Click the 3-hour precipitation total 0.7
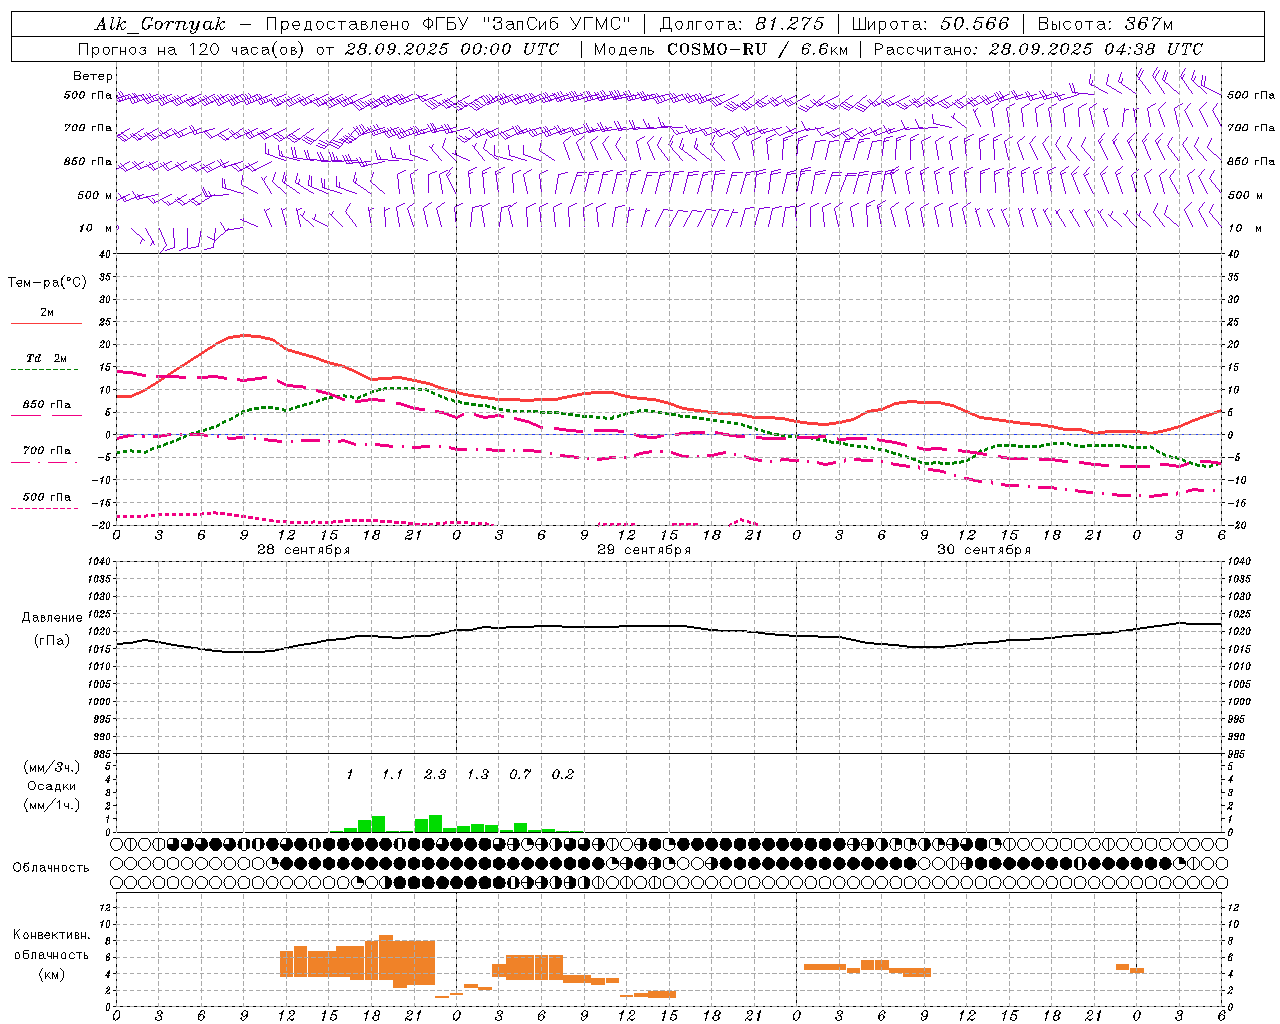Viewport: 1280px width, 1024px height. [x=520, y=775]
